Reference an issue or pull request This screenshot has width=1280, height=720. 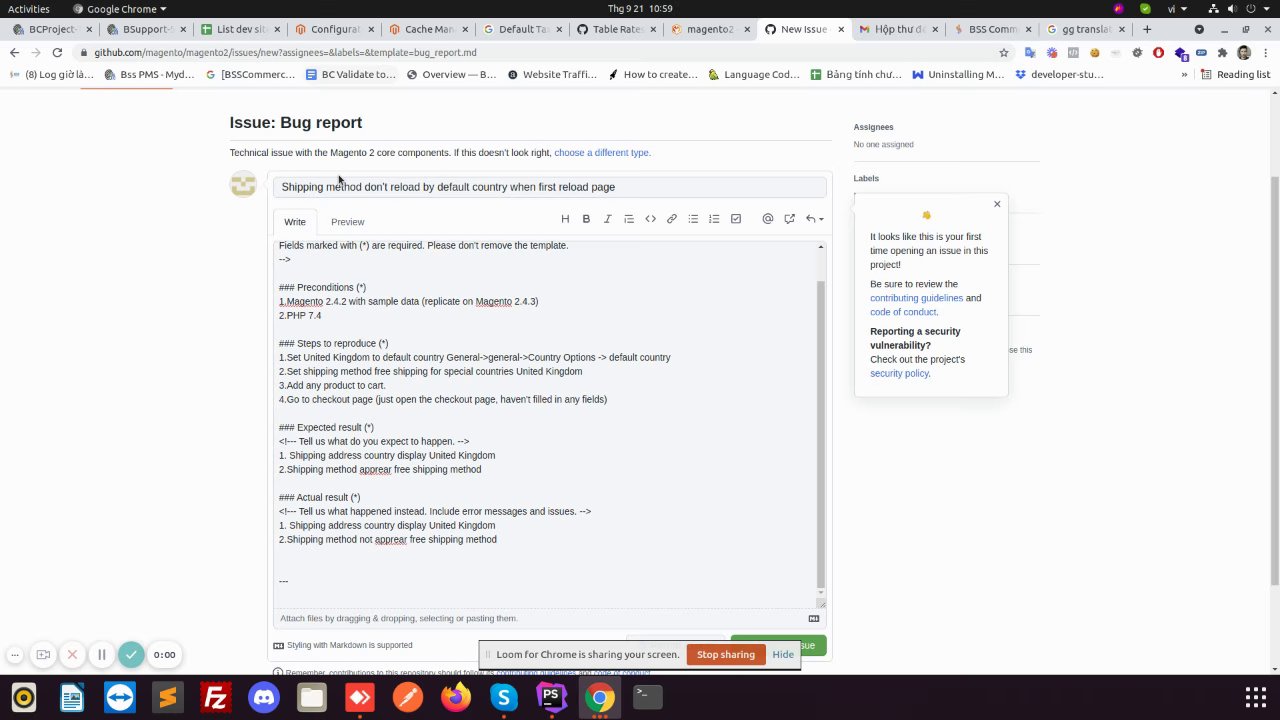pos(789,219)
